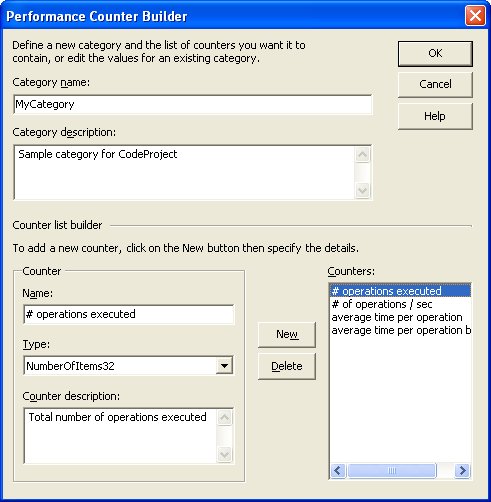The height and width of the screenshot is (502, 491).
Task: Select "# operations executed" in Counters list
Action: click(x=400, y=291)
